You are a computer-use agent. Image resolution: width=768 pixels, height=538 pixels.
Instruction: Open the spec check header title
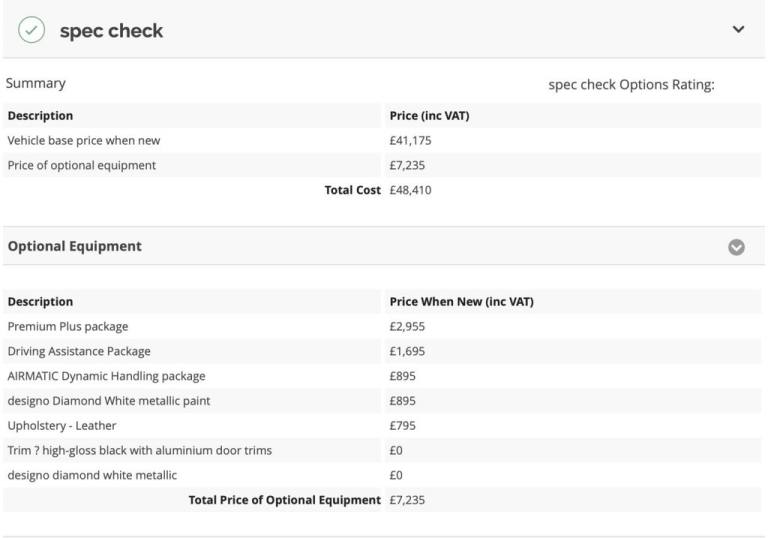tap(111, 31)
